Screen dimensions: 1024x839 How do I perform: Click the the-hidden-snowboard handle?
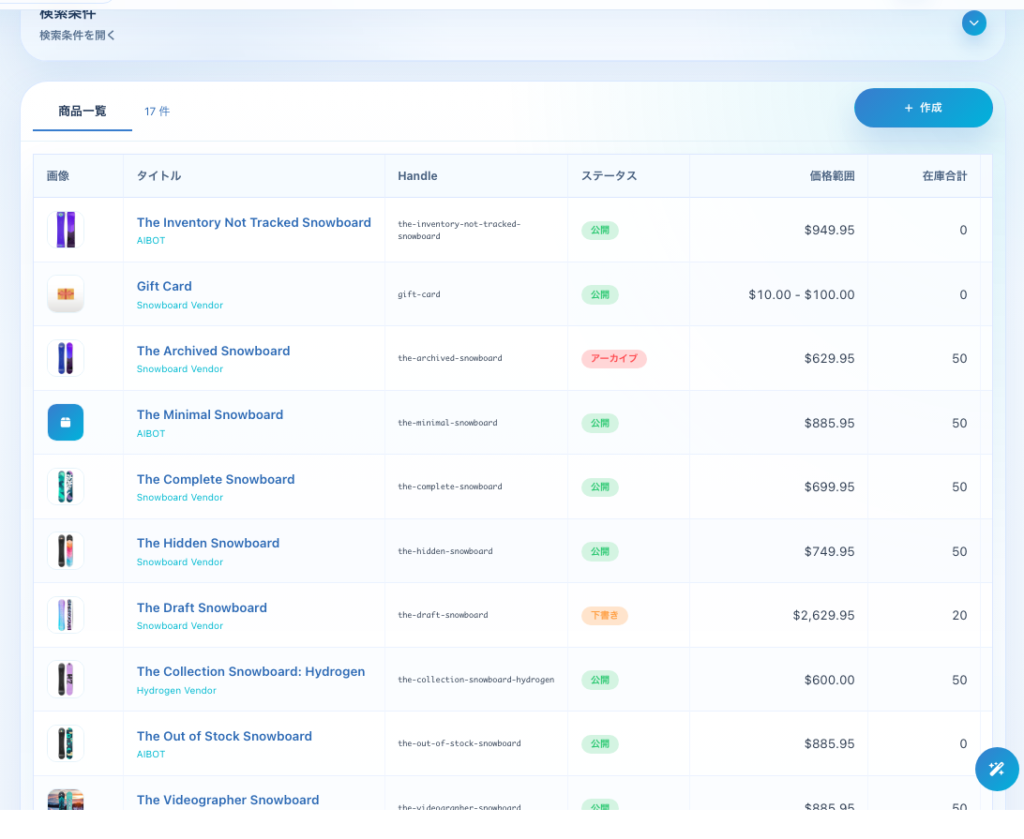point(445,551)
